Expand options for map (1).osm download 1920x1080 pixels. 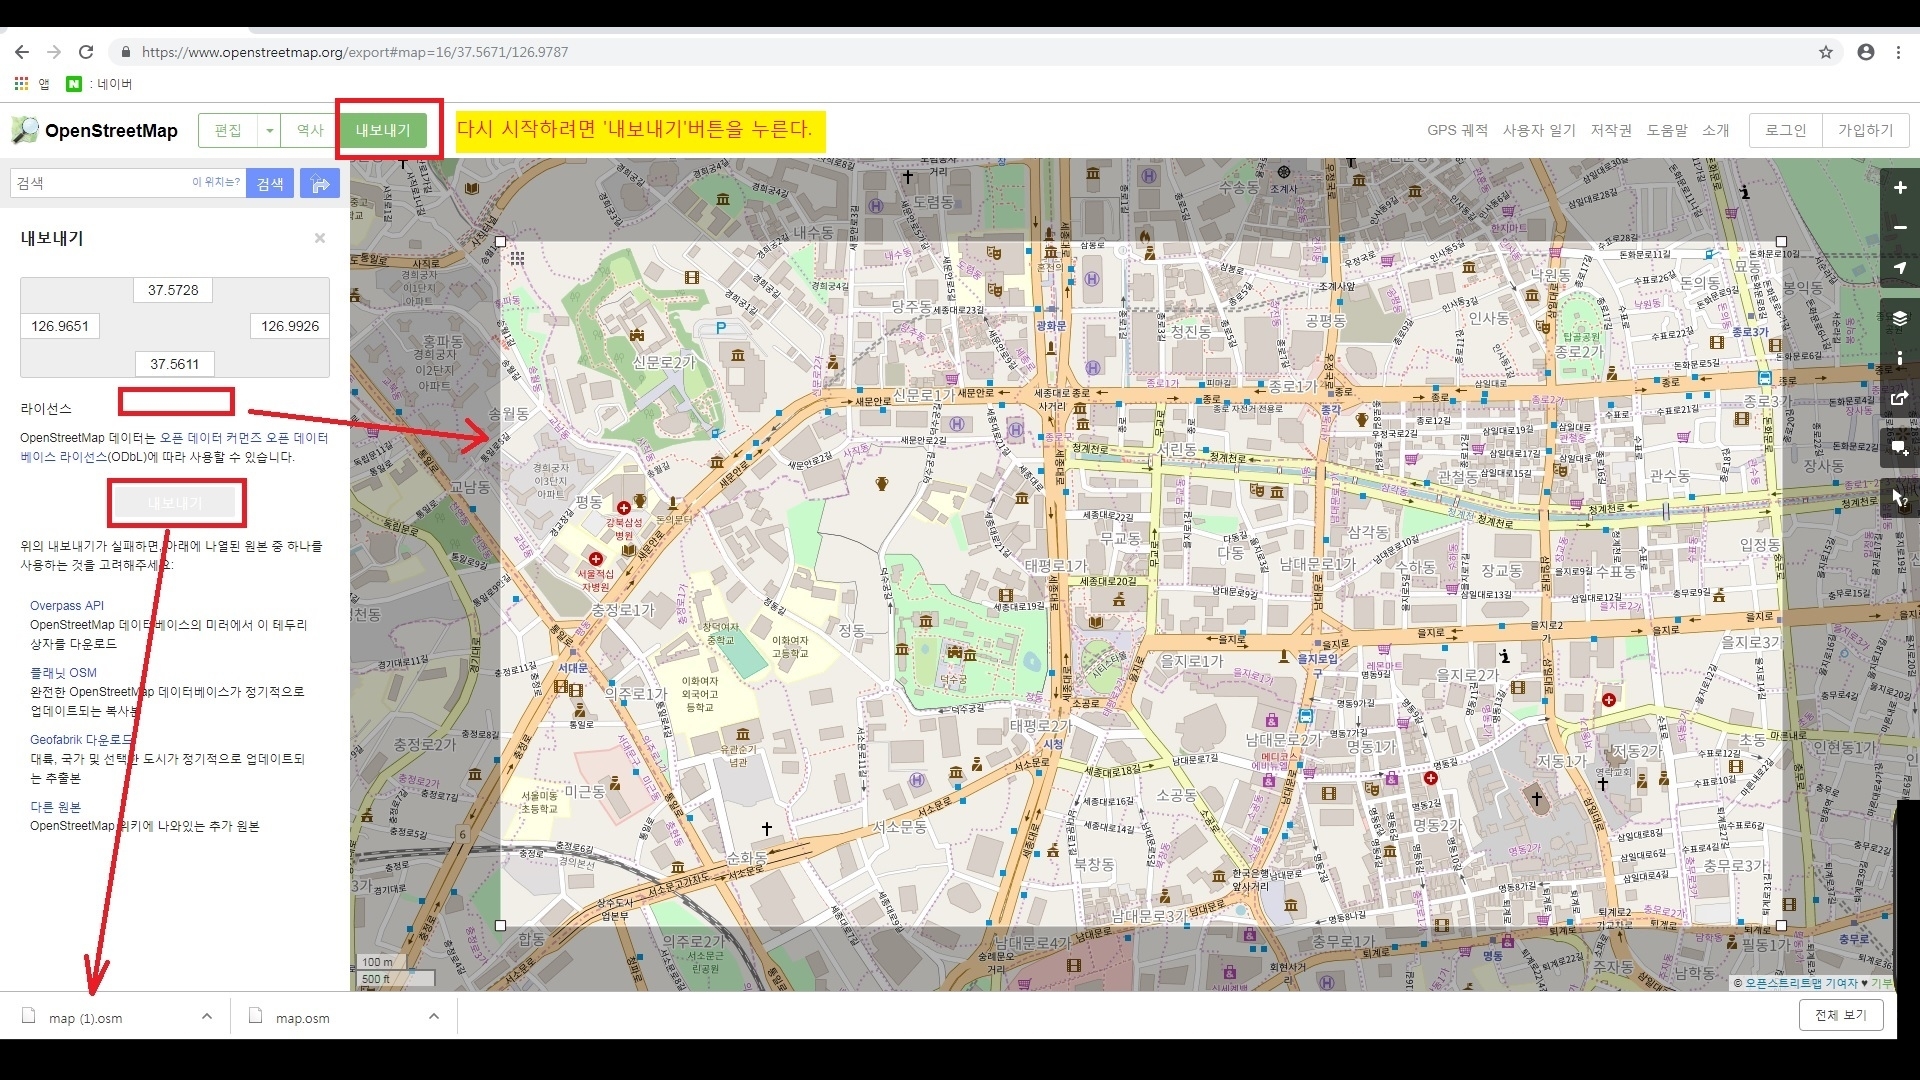(x=207, y=1016)
